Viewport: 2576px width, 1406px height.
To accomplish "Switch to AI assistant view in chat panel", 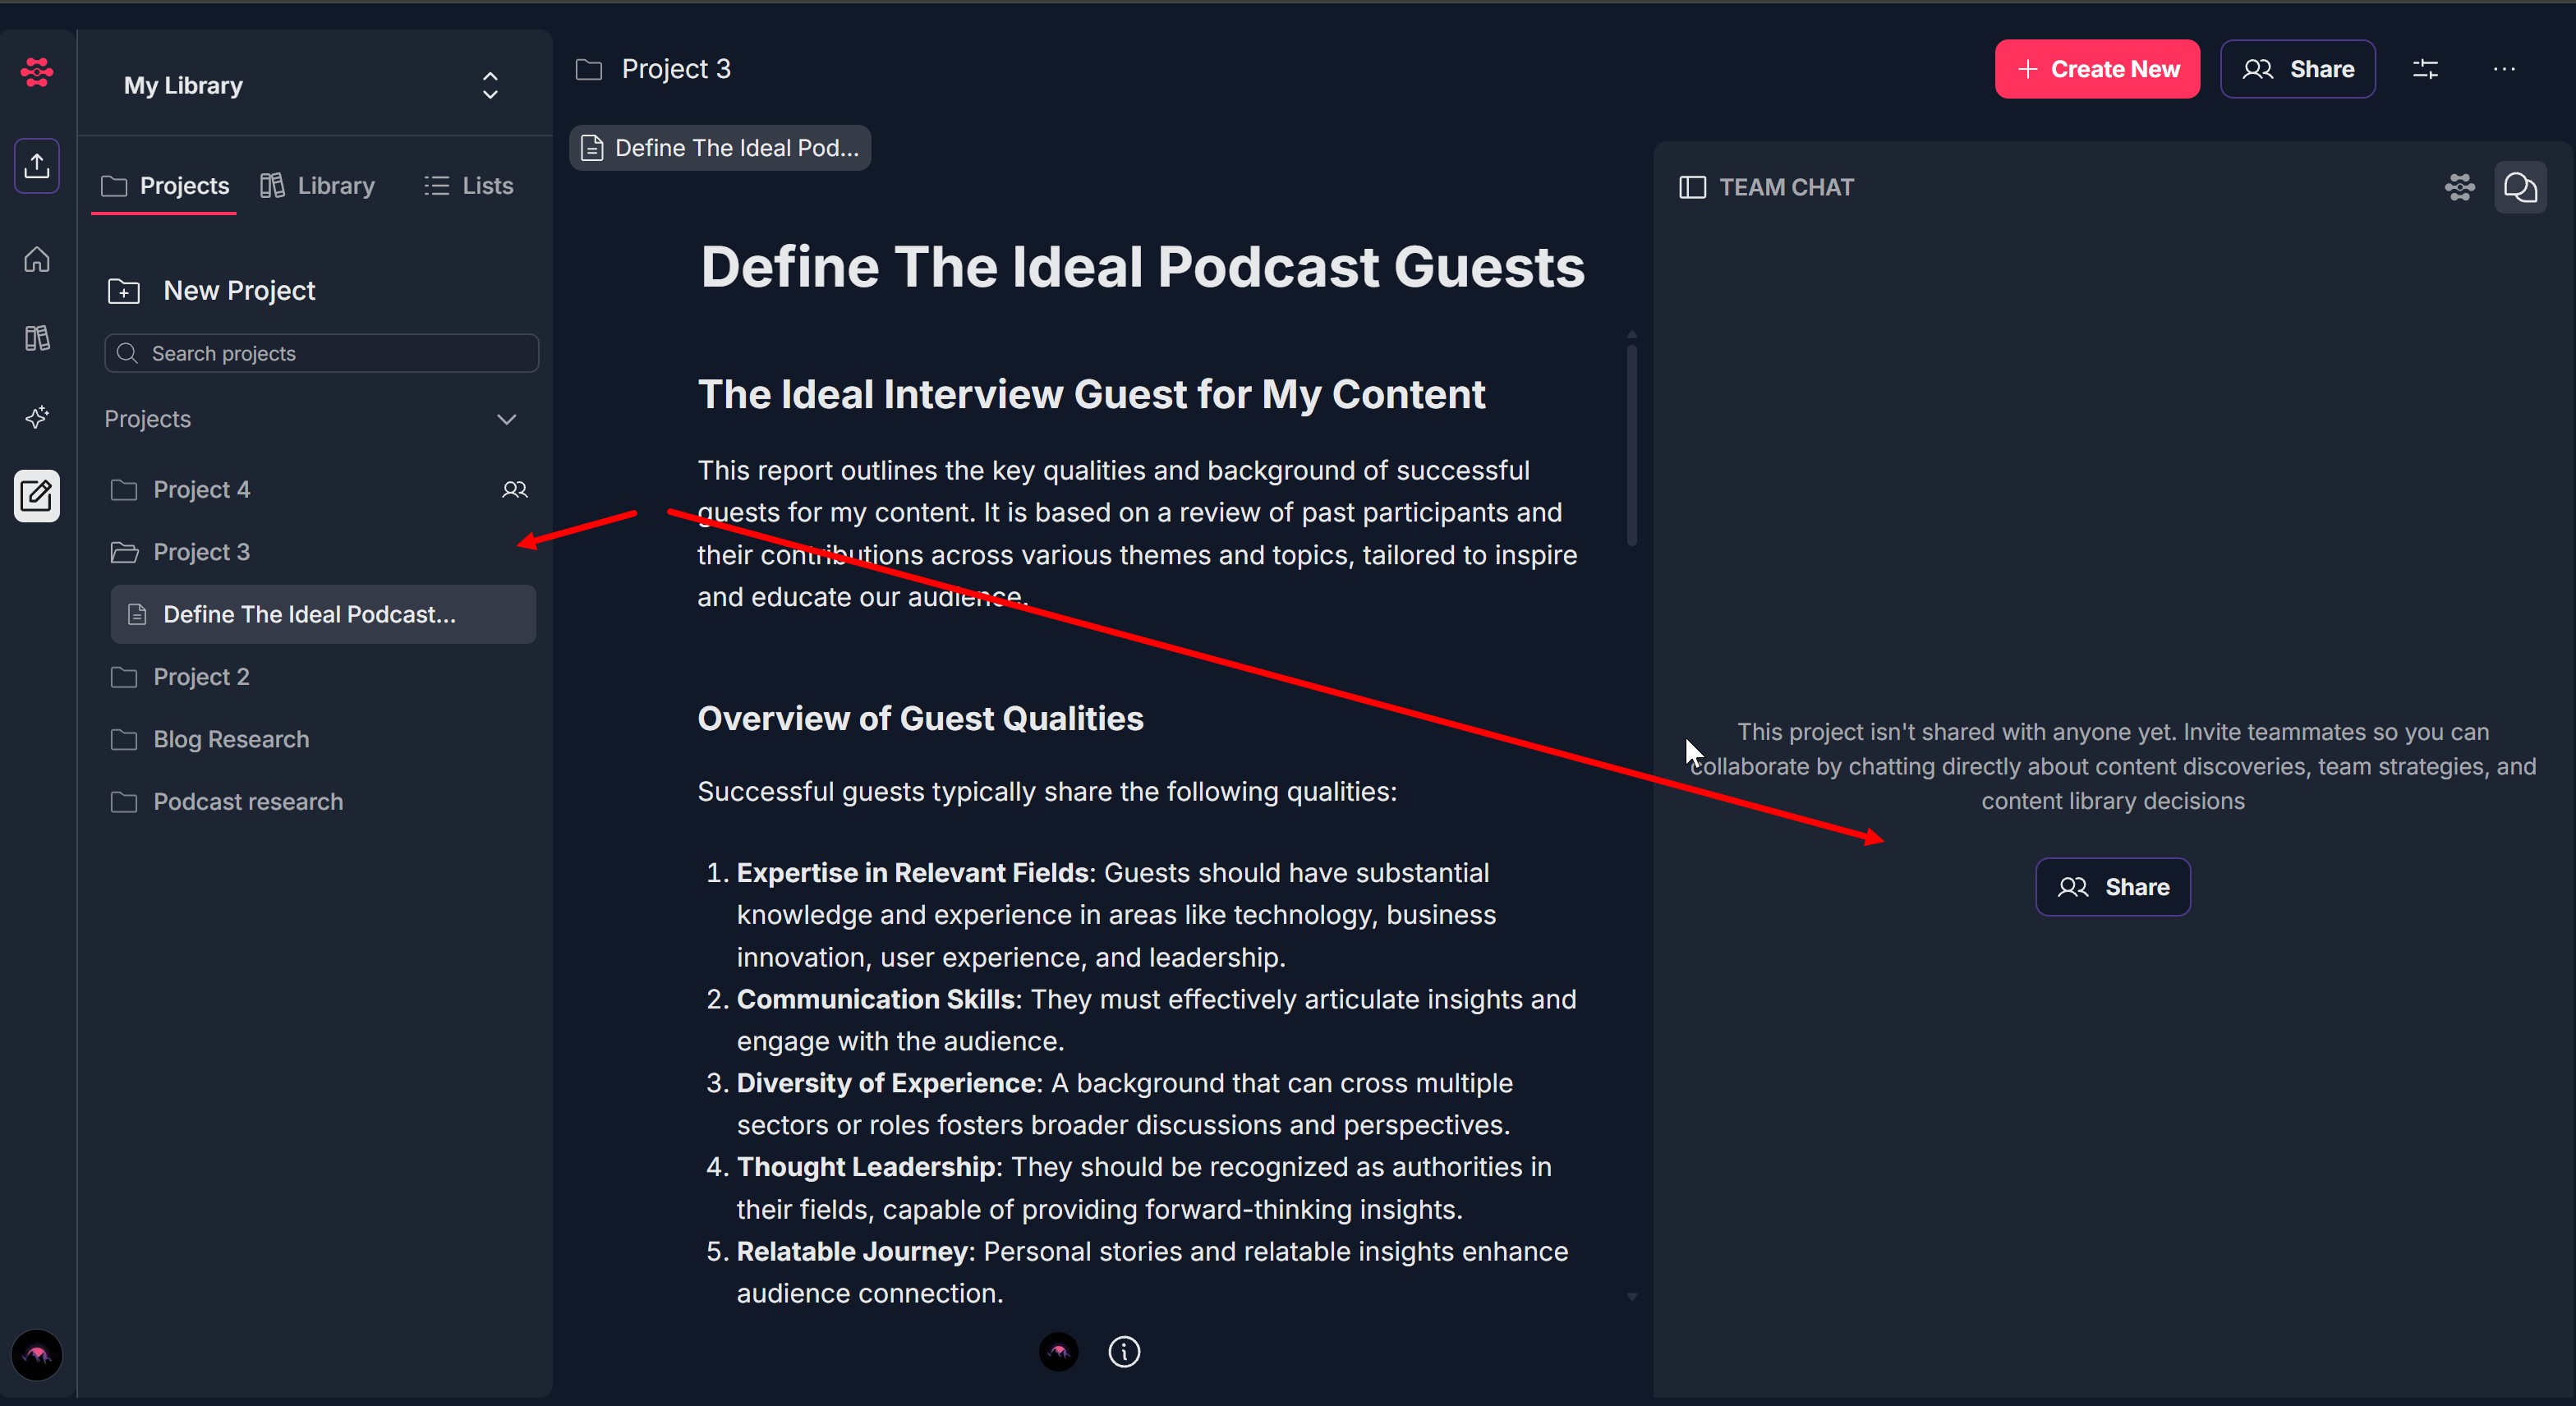I will [x=2459, y=187].
